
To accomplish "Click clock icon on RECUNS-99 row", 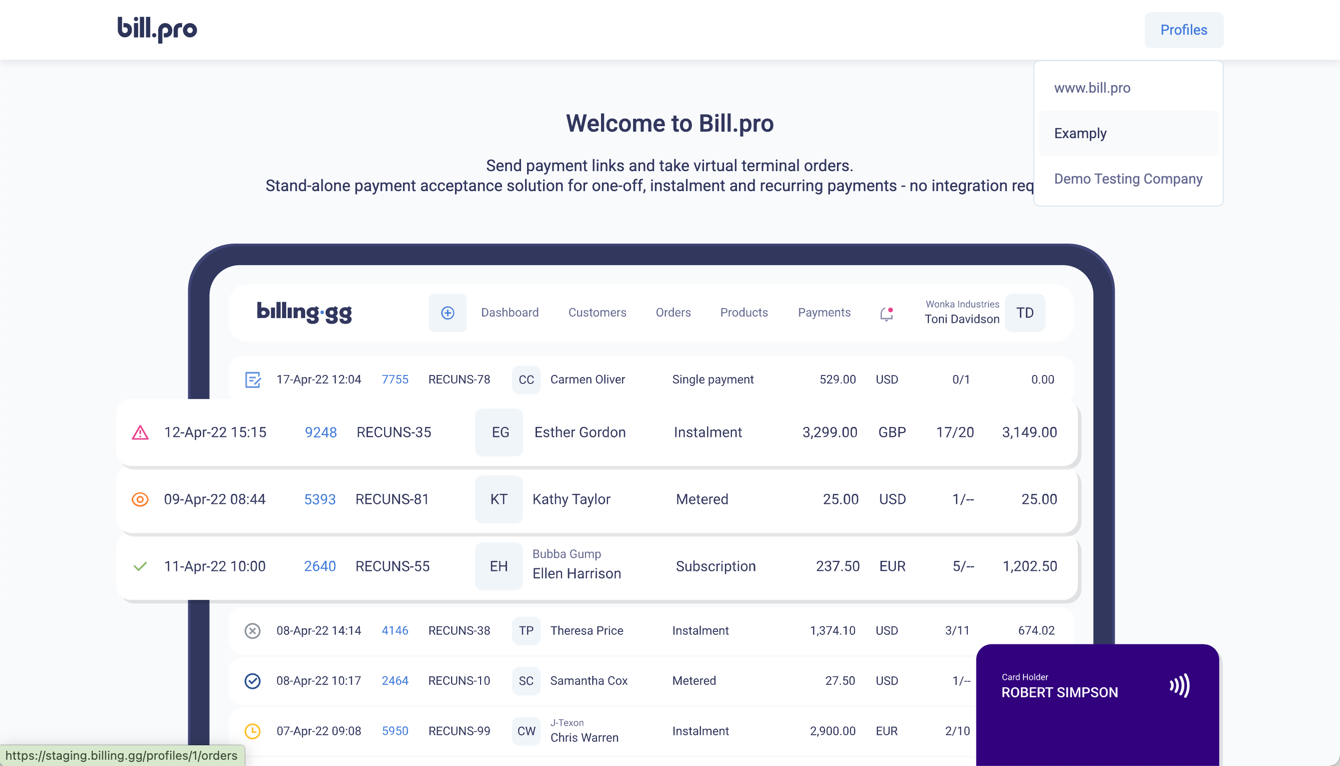I will [253, 731].
